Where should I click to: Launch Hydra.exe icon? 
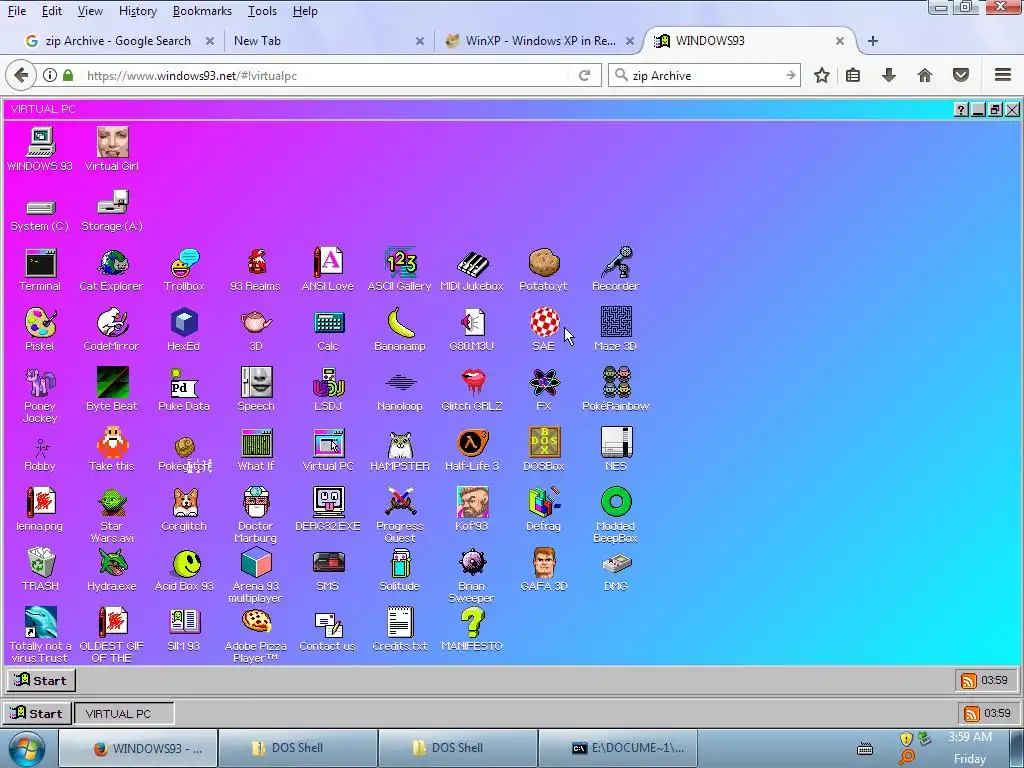[x=112, y=569]
